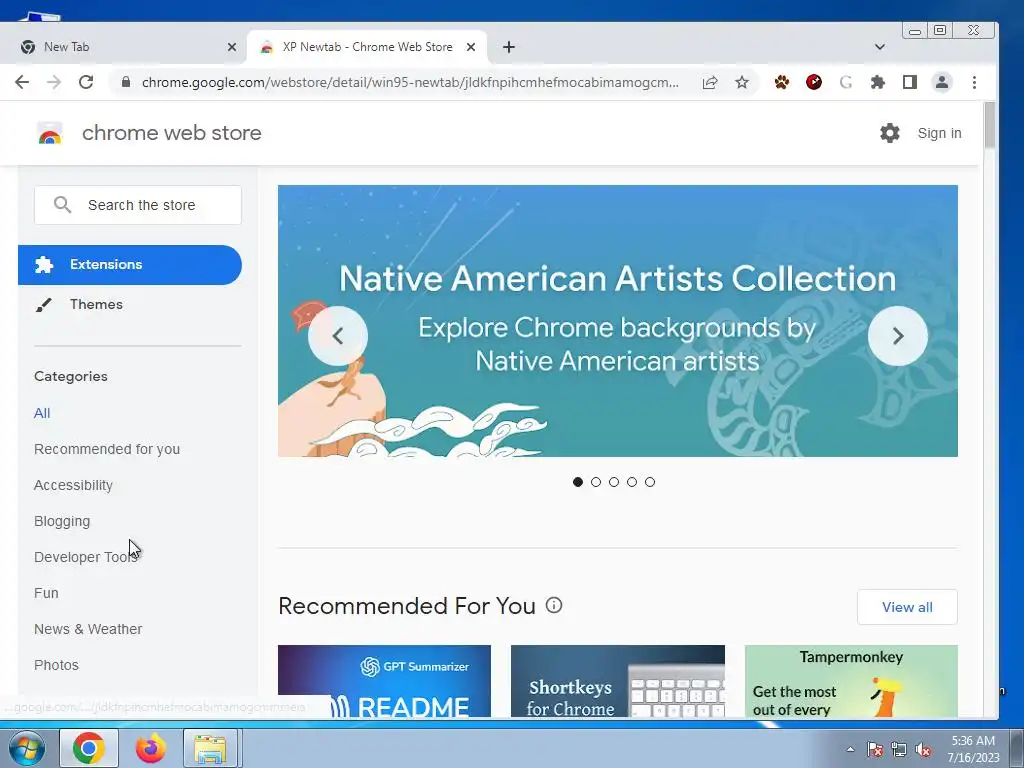
Task: Open the Fun category
Action: [46, 593]
